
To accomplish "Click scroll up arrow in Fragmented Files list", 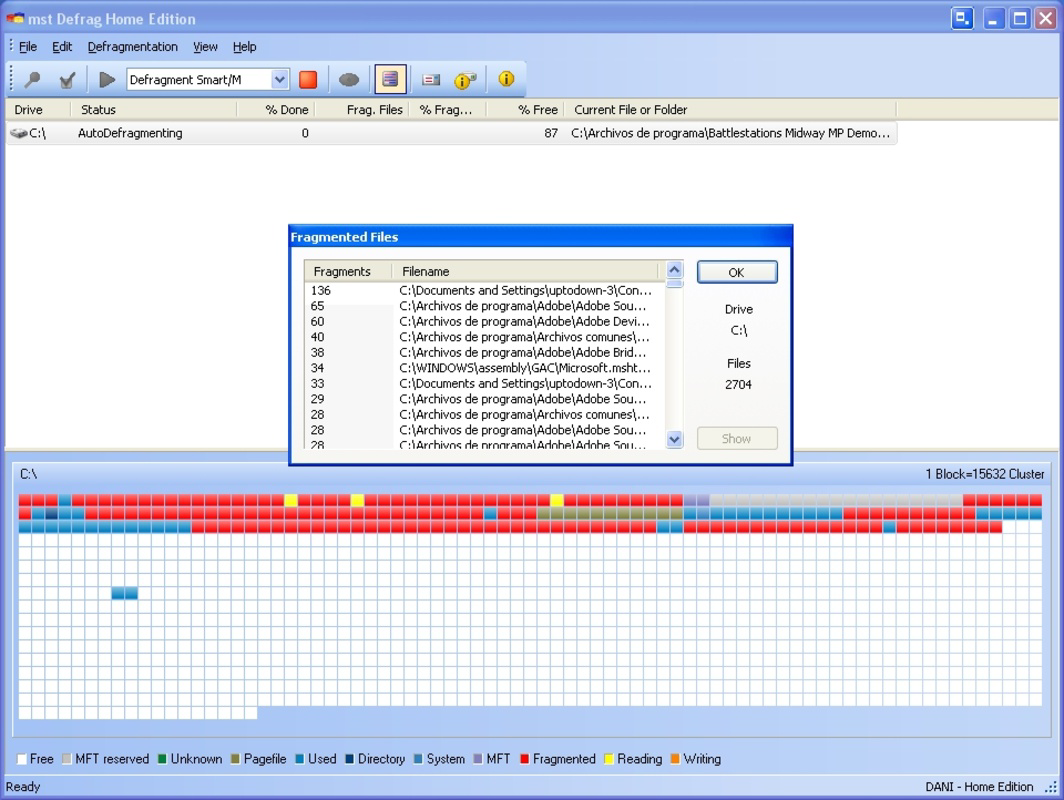I will [x=674, y=269].
